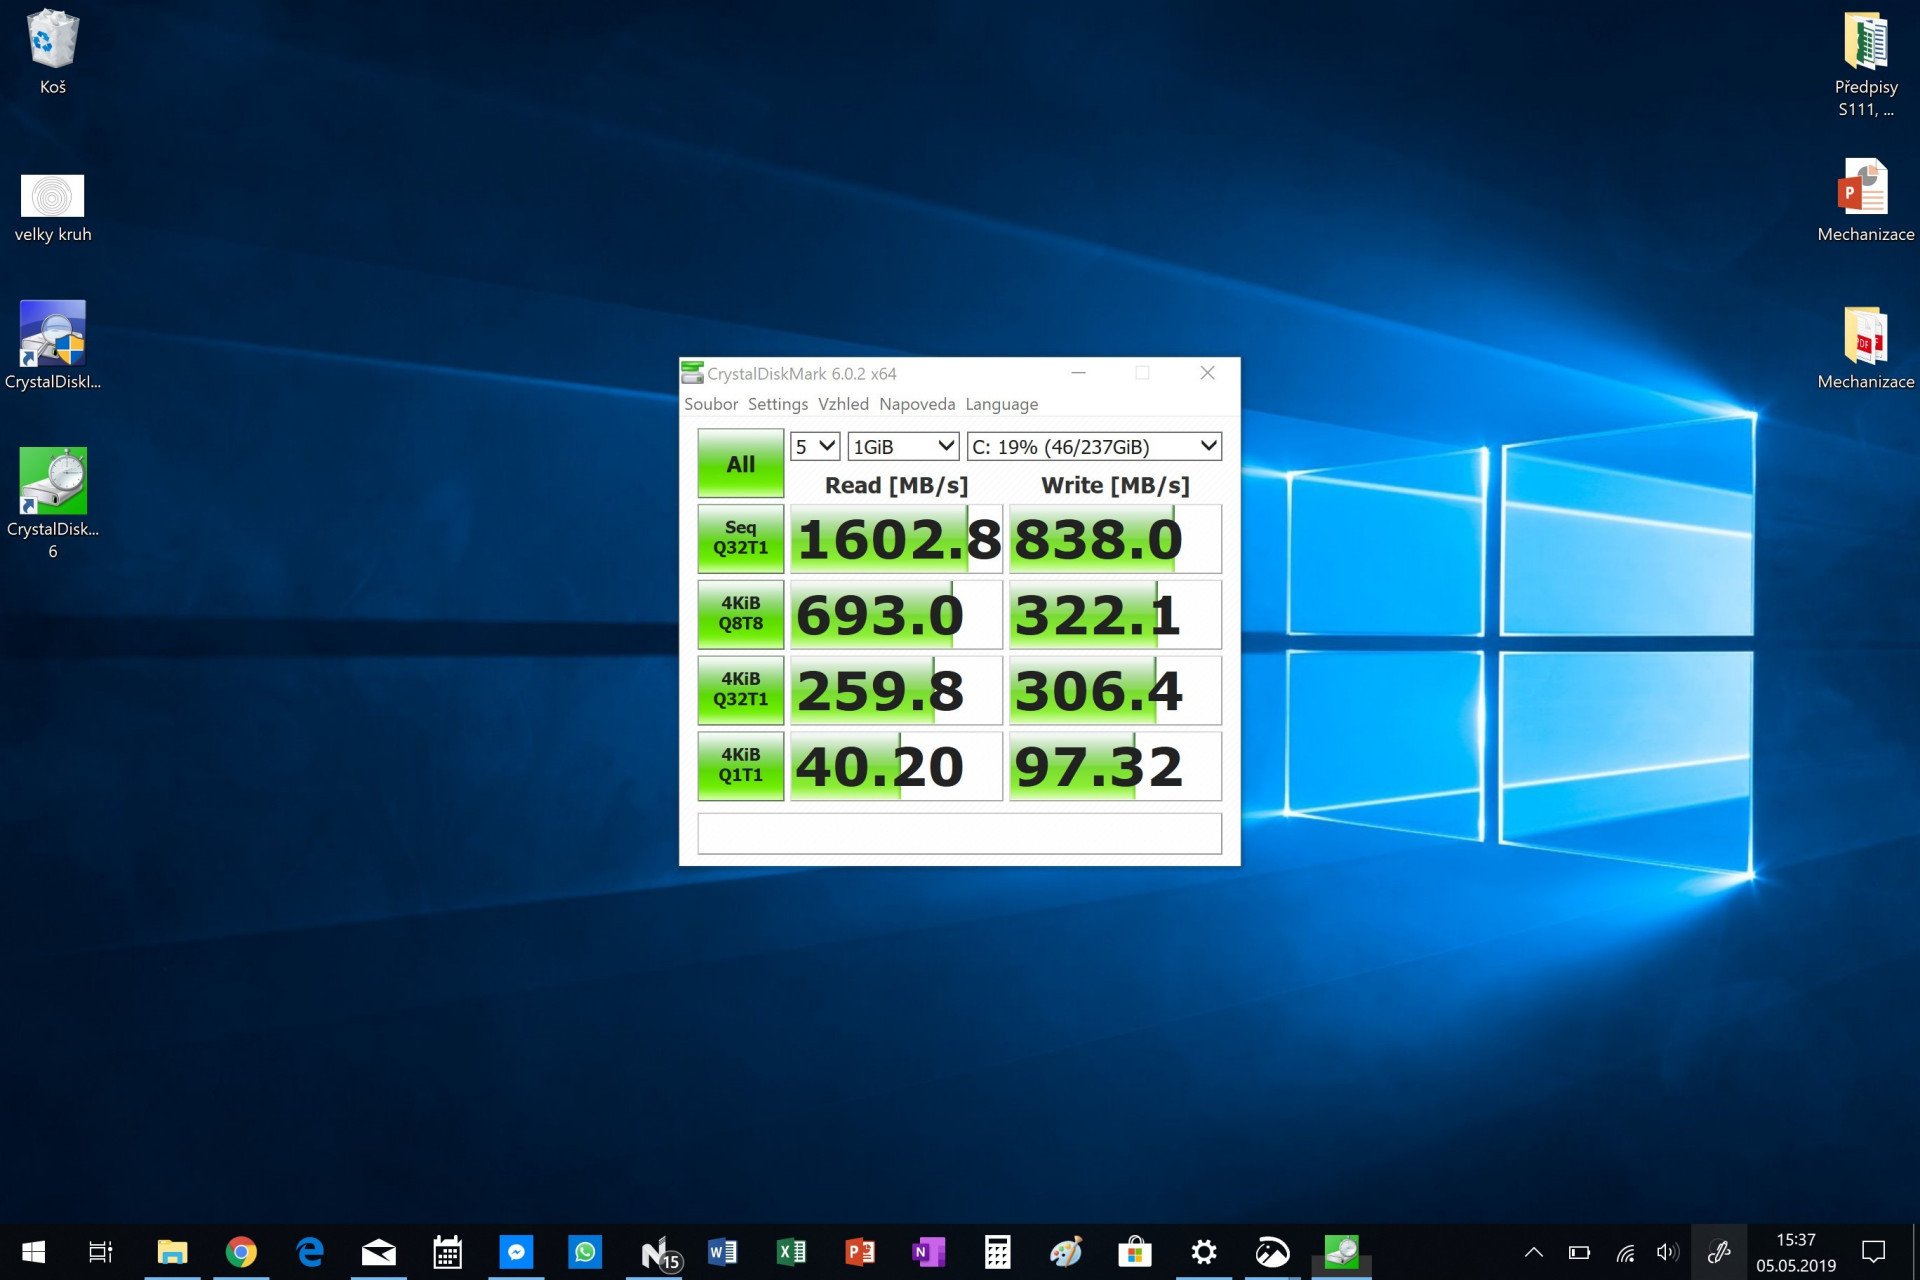This screenshot has height=1280, width=1920.
Task: Launch Word from the taskbar
Action: pos(722,1252)
